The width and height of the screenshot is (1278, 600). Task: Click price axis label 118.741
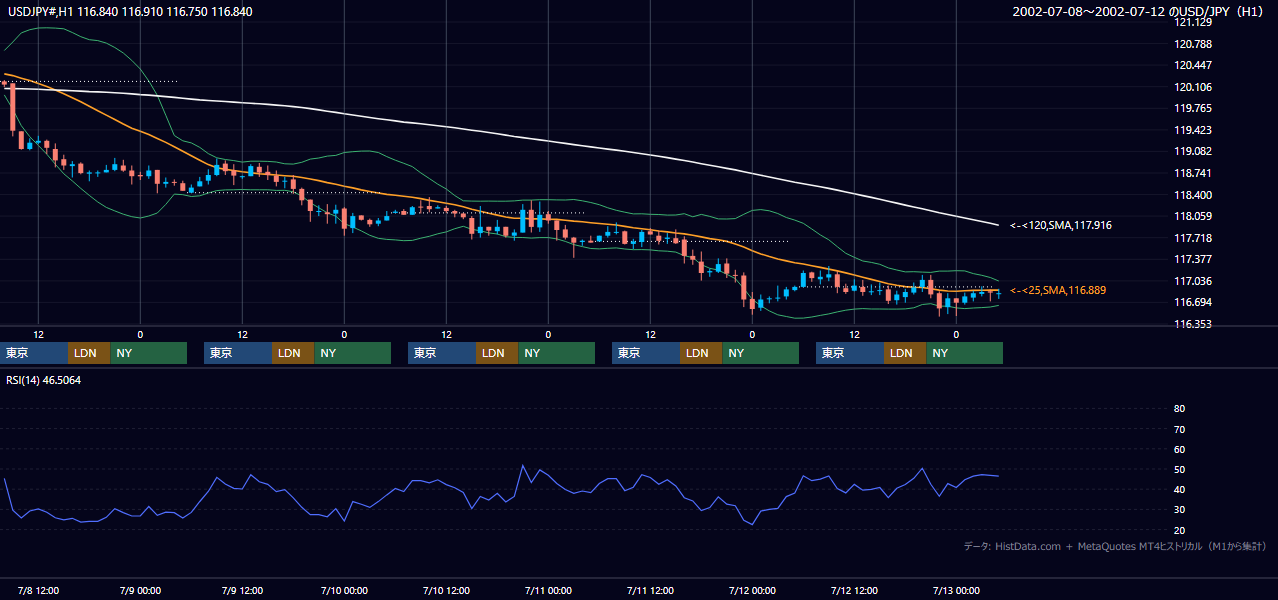(1192, 173)
